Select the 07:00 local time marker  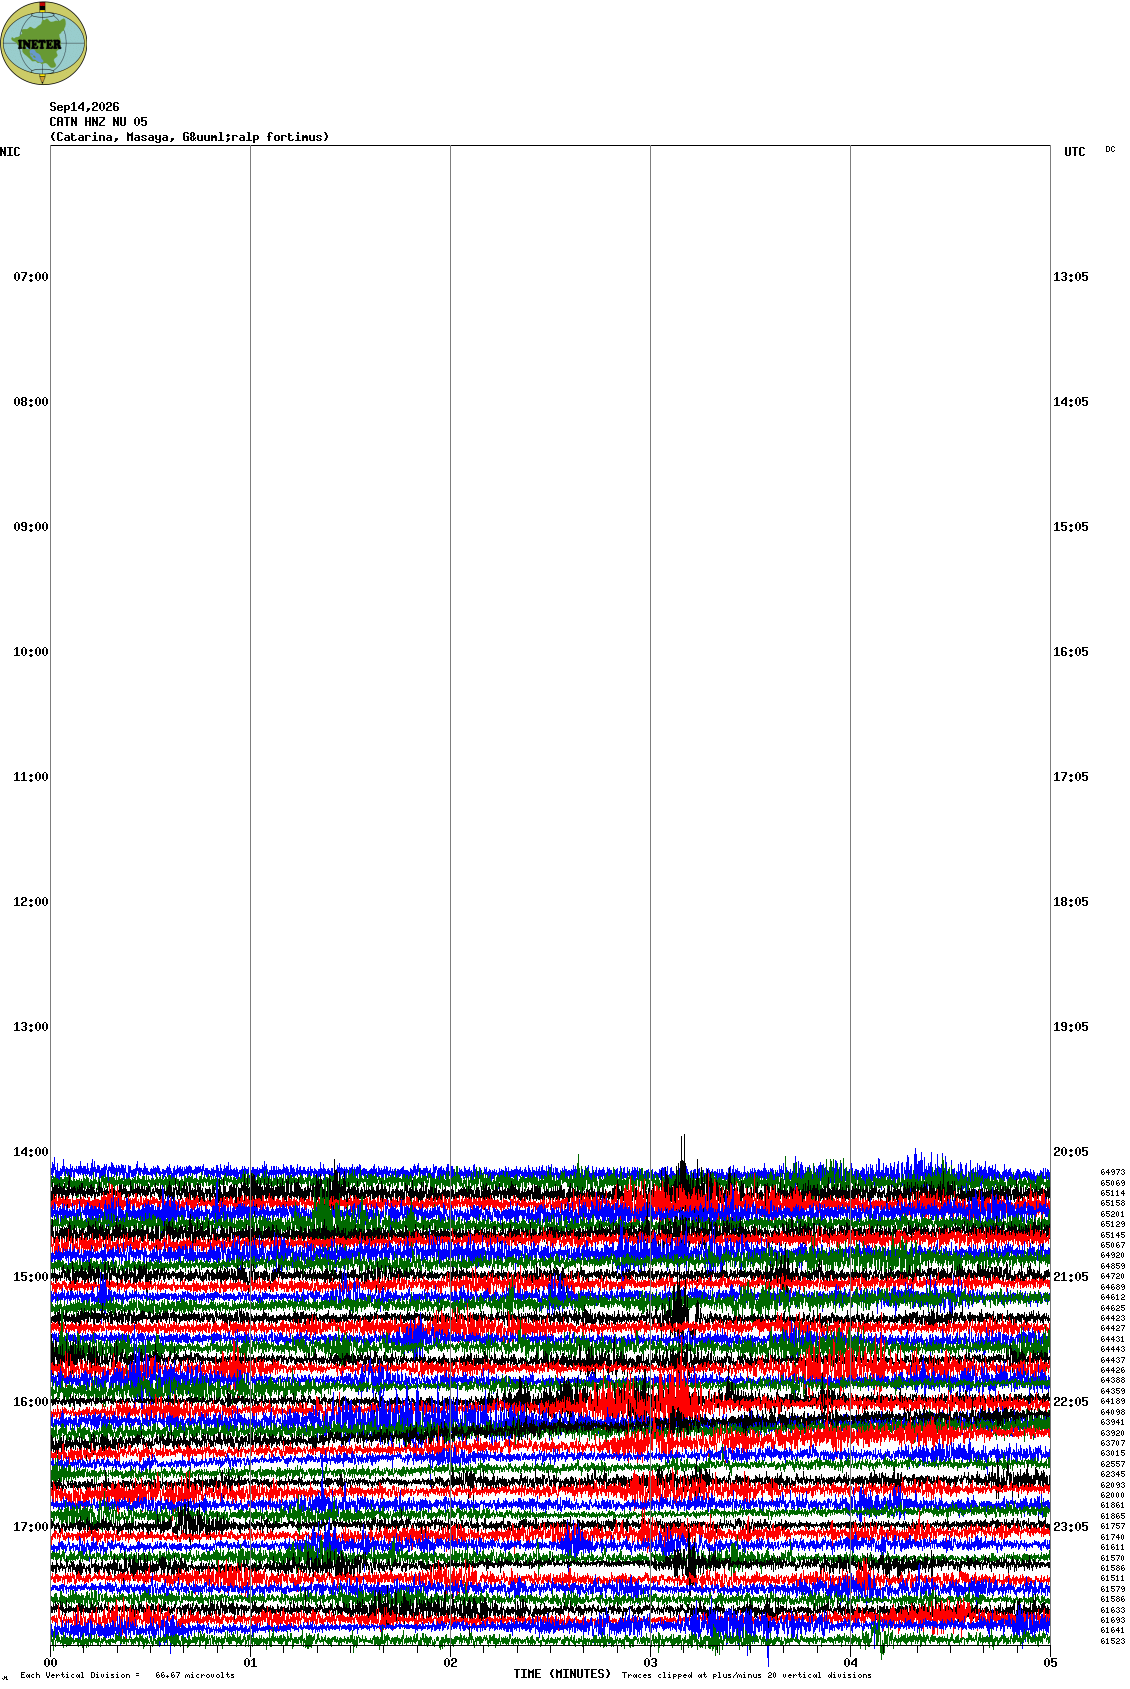[x=30, y=277]
